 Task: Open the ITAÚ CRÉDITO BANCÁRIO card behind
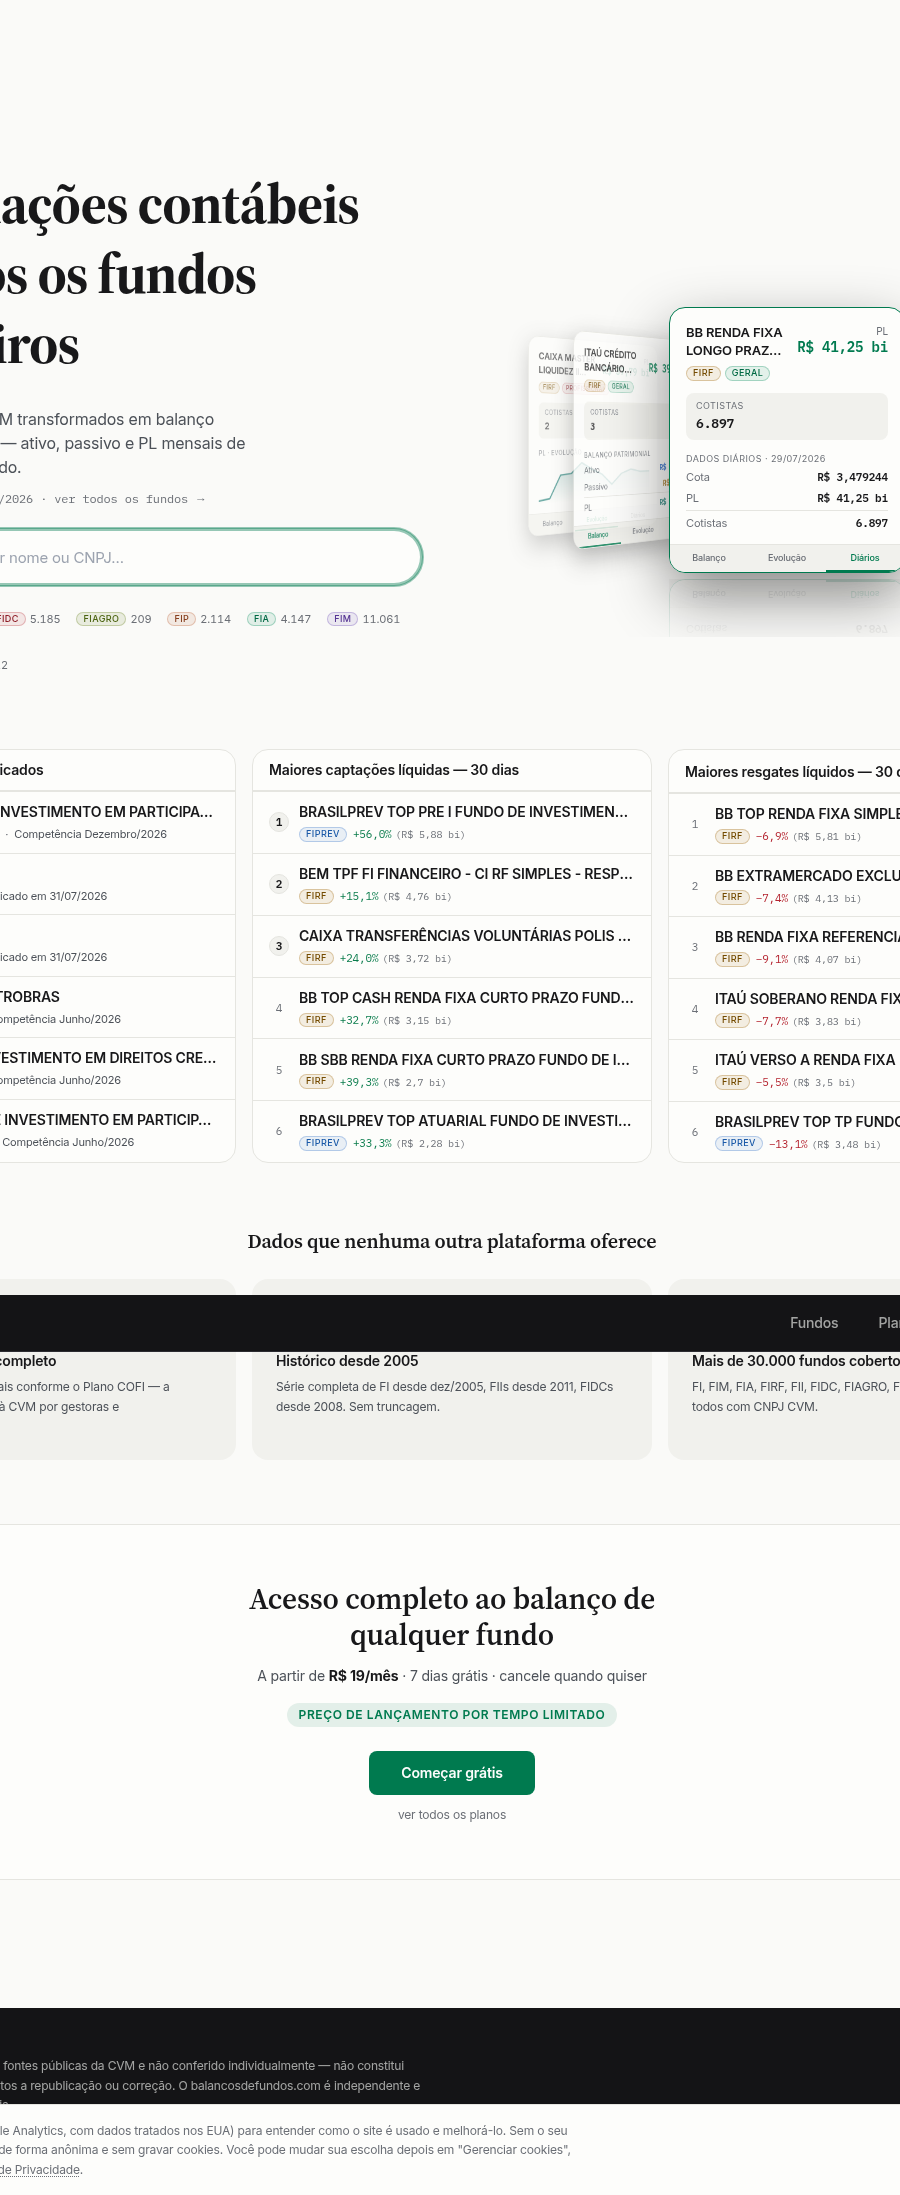coord(620,440)
